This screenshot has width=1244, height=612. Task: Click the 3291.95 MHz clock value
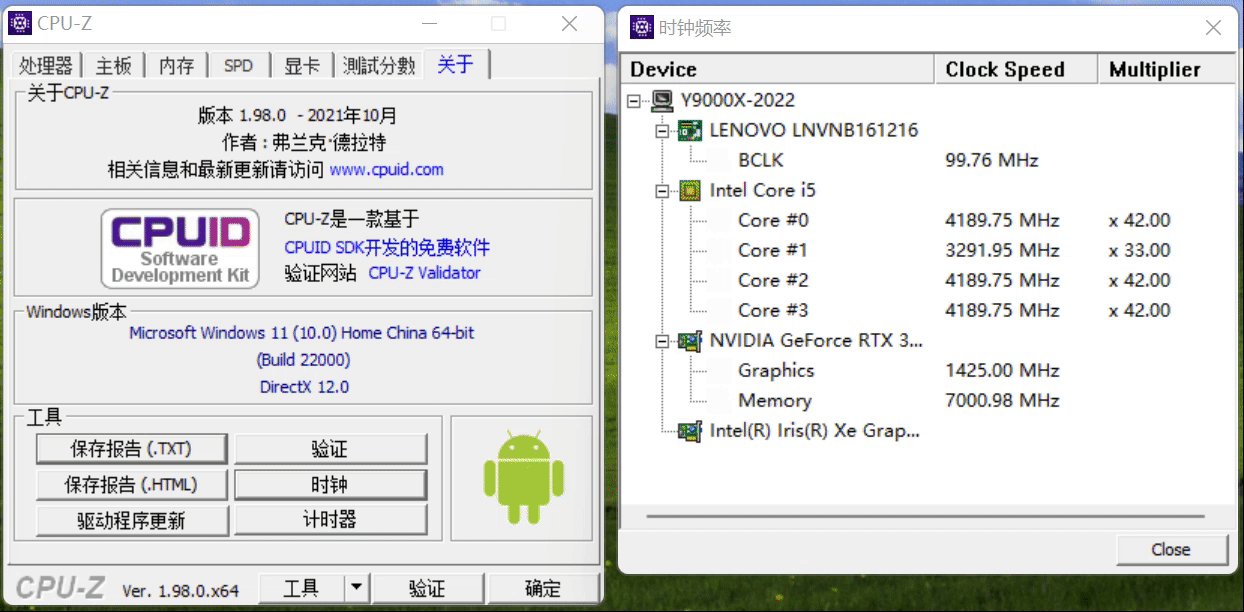[x=1002, y=250]
